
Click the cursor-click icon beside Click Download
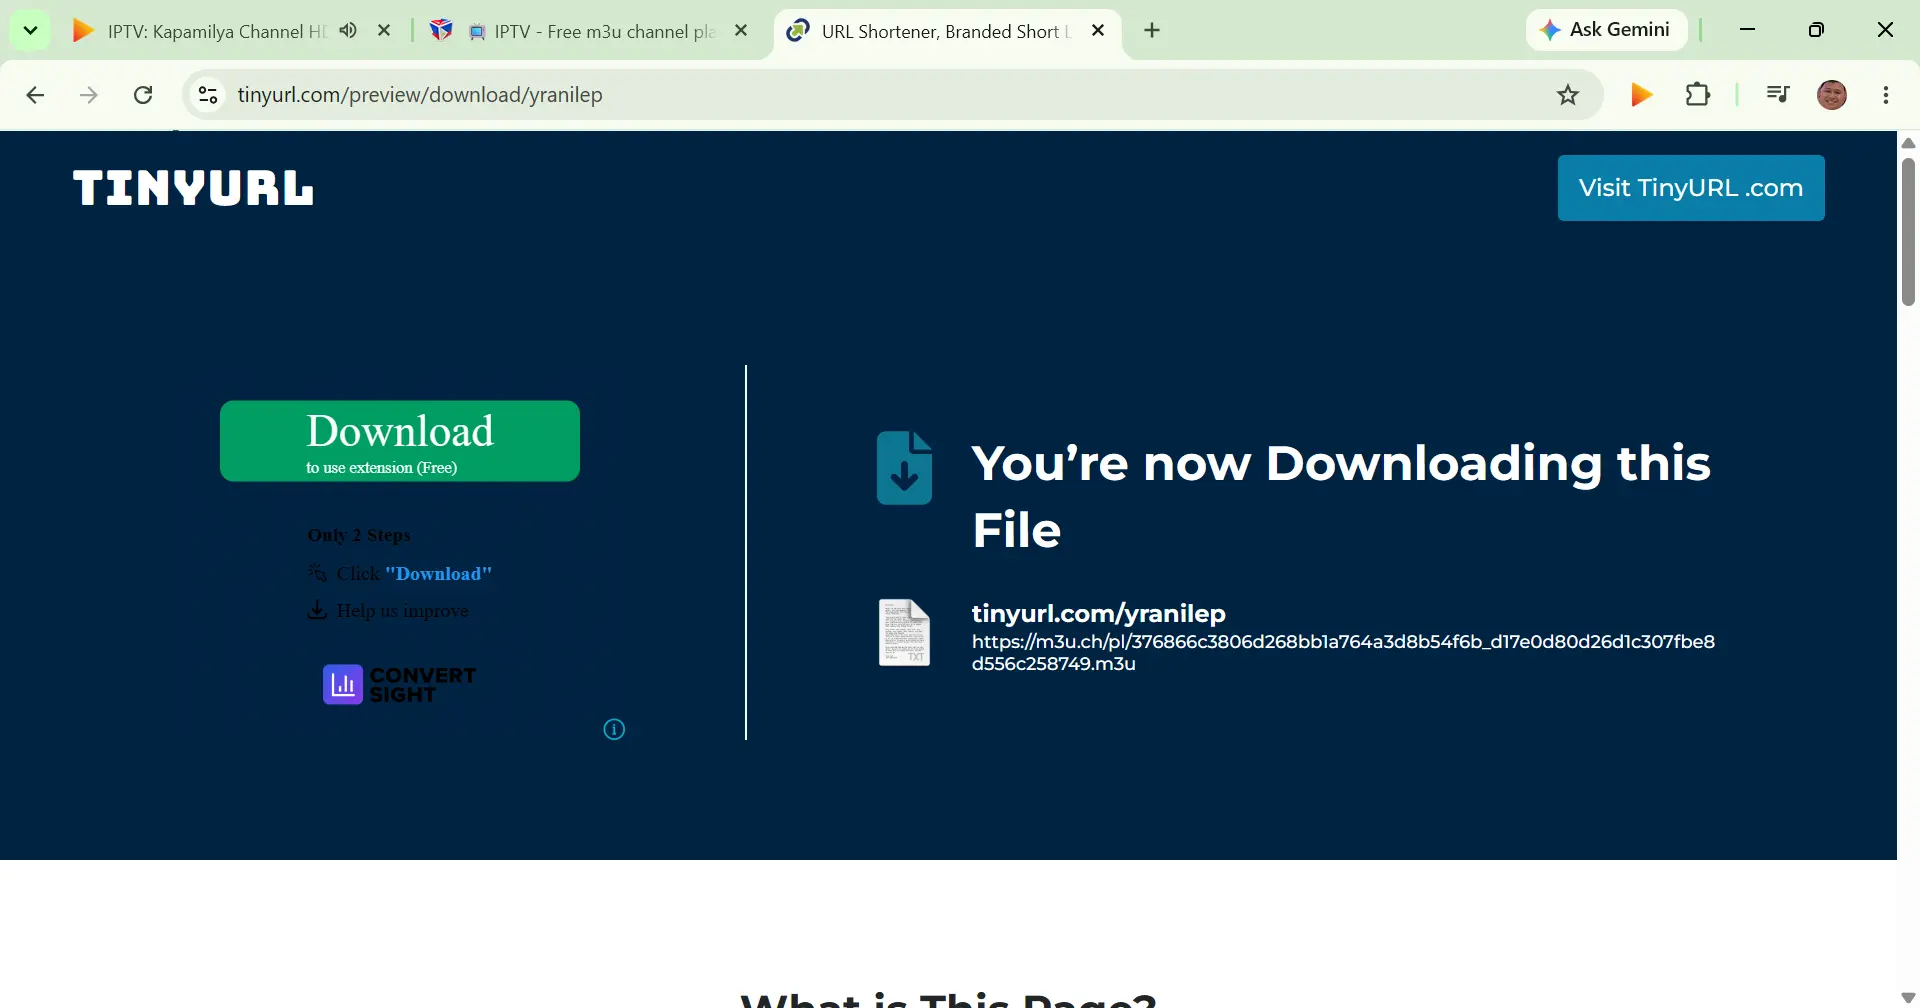tap(317, 572)
